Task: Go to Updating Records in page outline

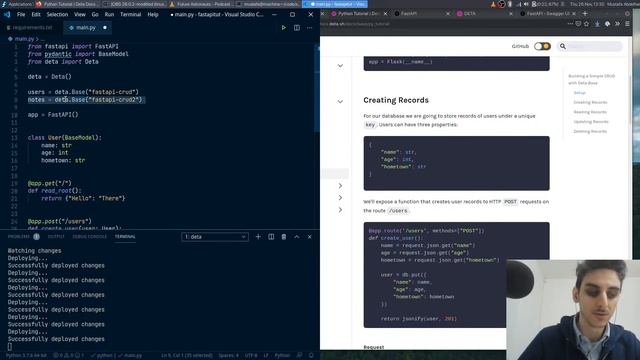Action: 591,122
